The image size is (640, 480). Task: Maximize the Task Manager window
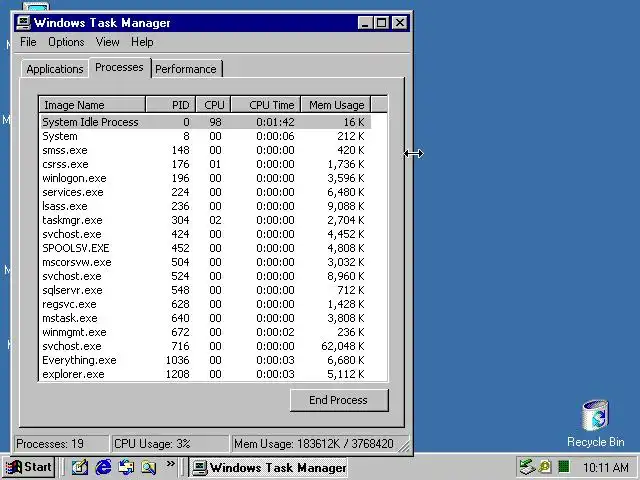tap(381, 23)
